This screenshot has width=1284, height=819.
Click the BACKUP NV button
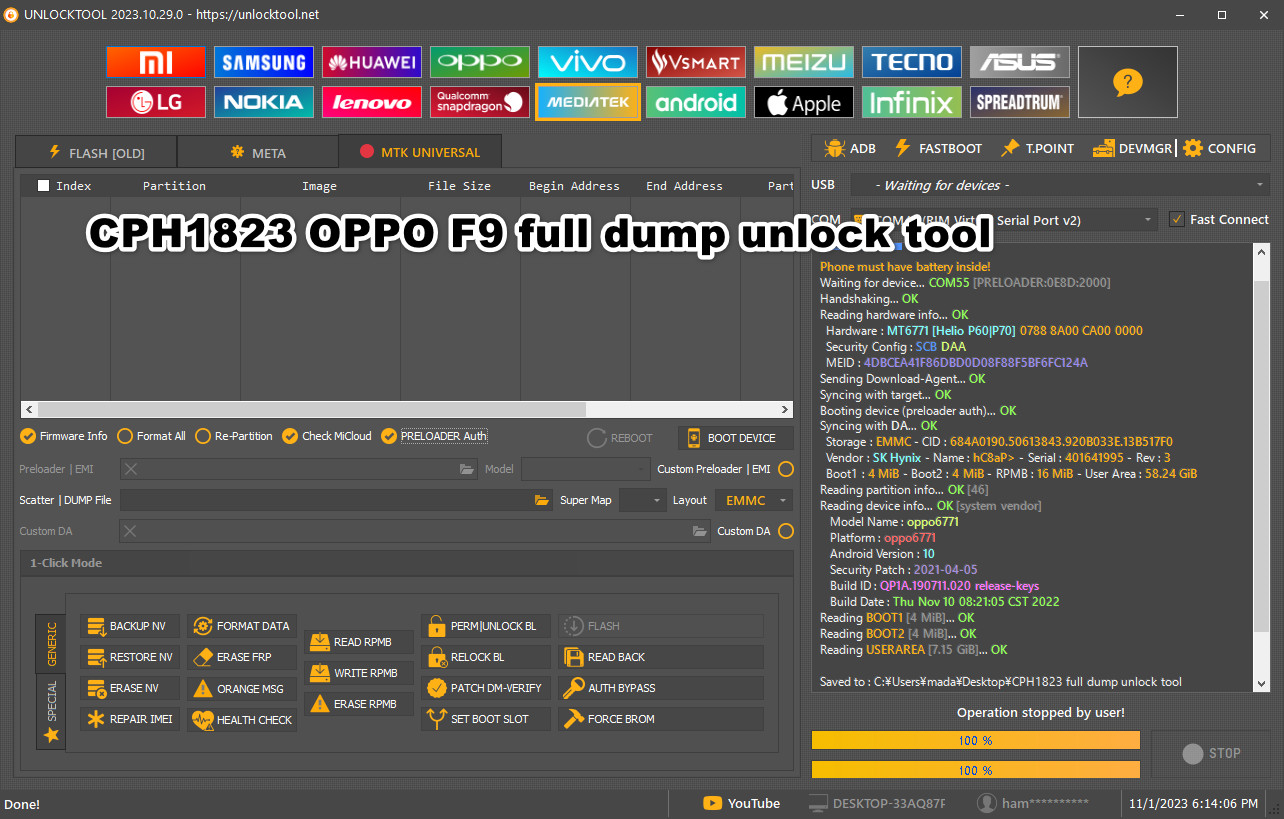pyautogui.click(x=130, y=626)
